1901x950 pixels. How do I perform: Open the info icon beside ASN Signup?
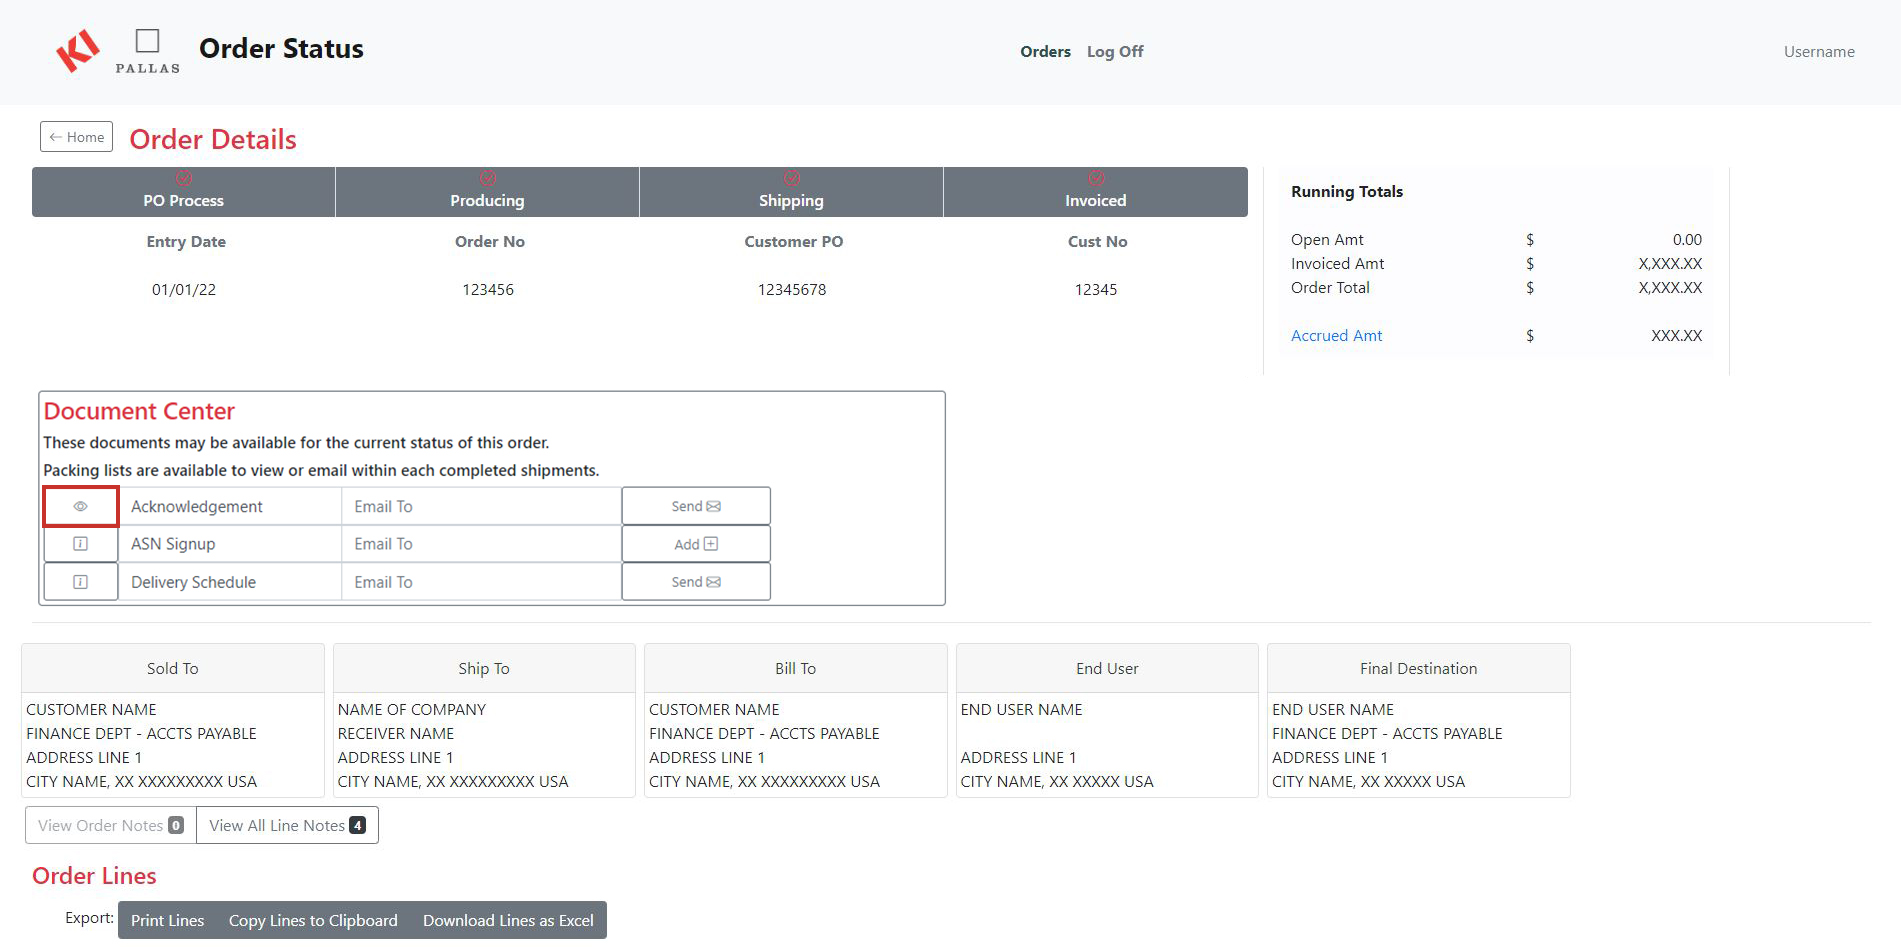80,543
